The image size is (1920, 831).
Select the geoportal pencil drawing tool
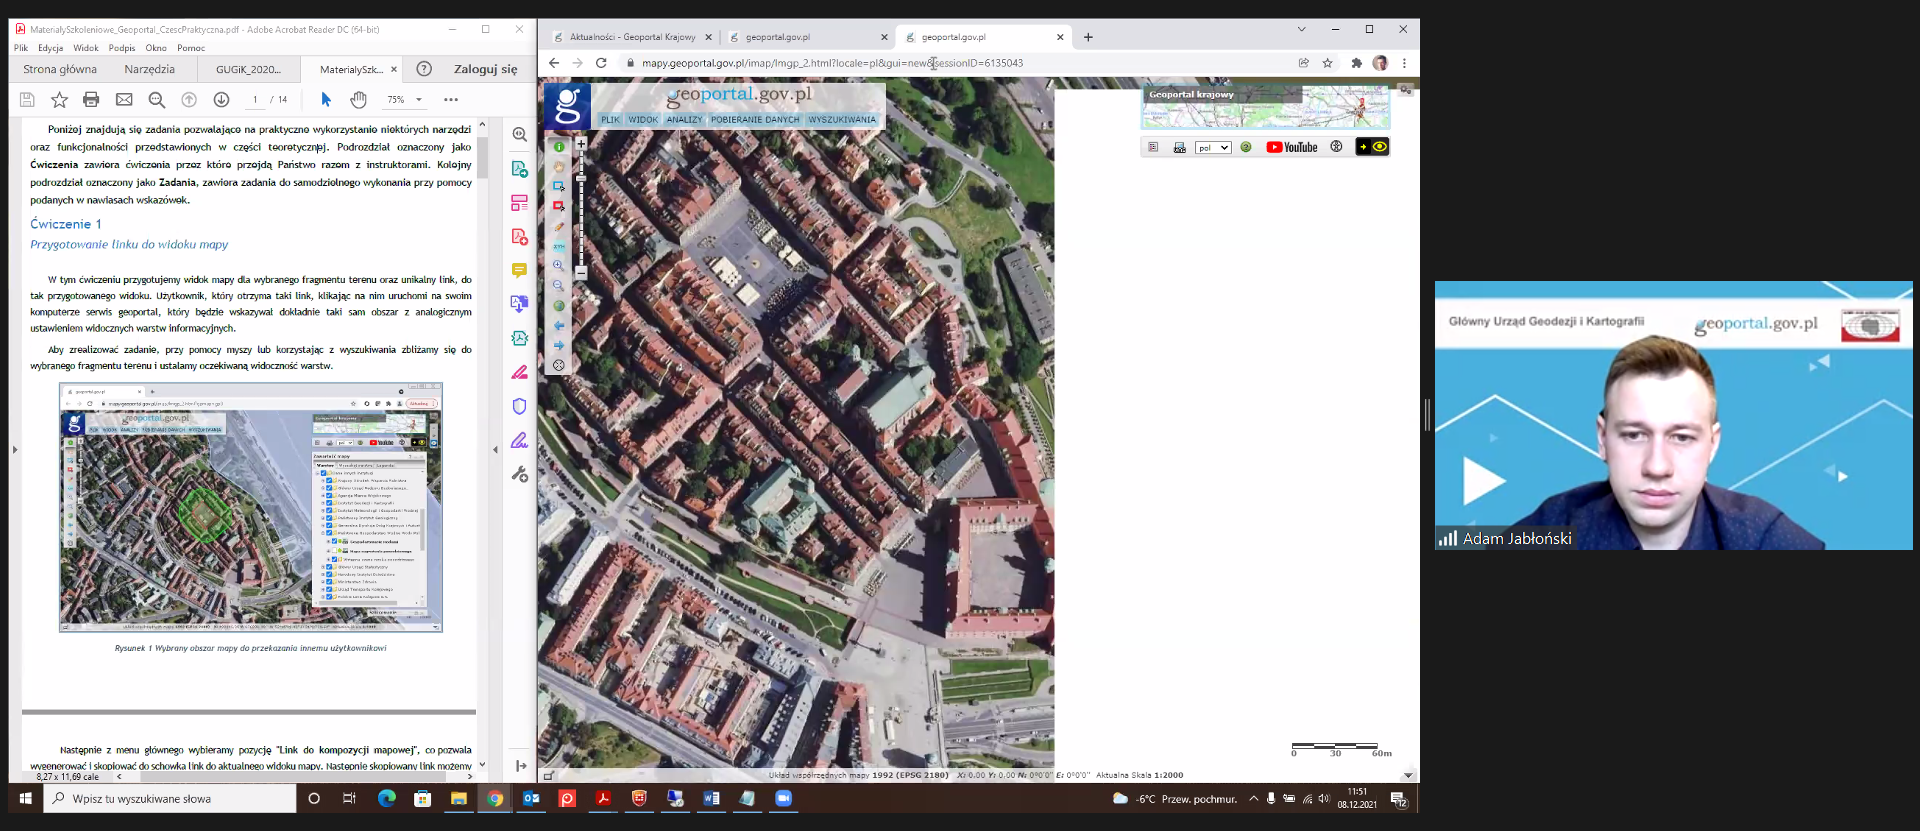point(559,226)
